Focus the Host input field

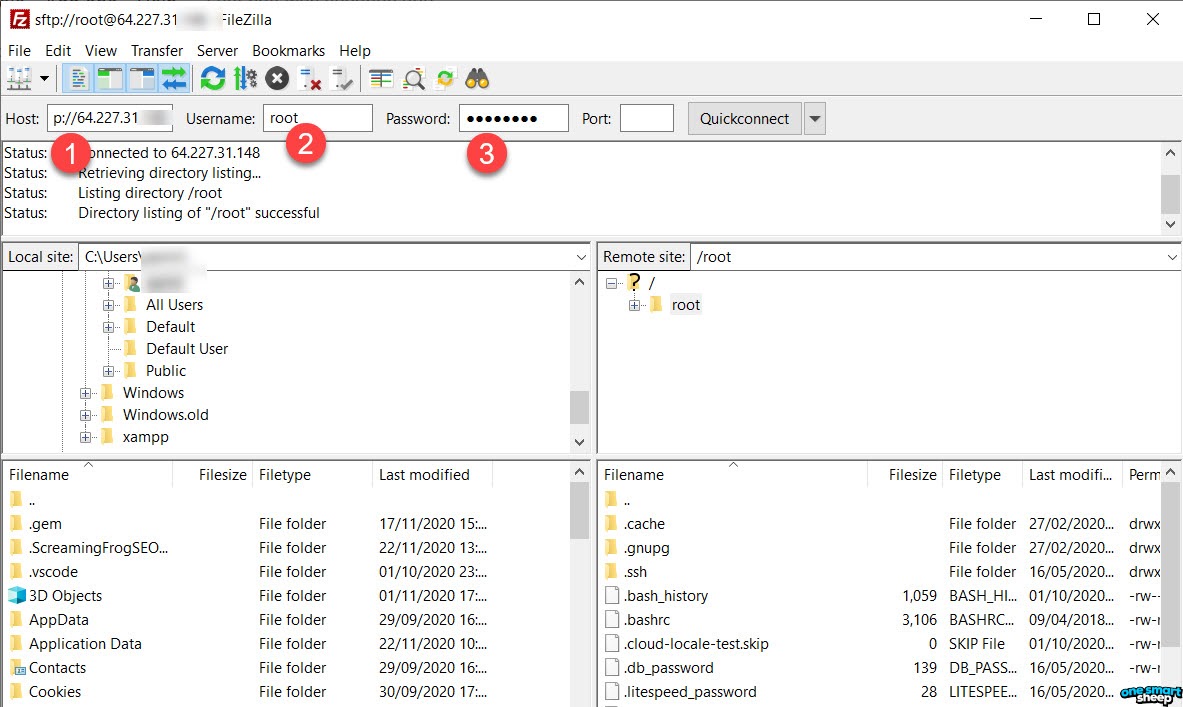[110, 118]
